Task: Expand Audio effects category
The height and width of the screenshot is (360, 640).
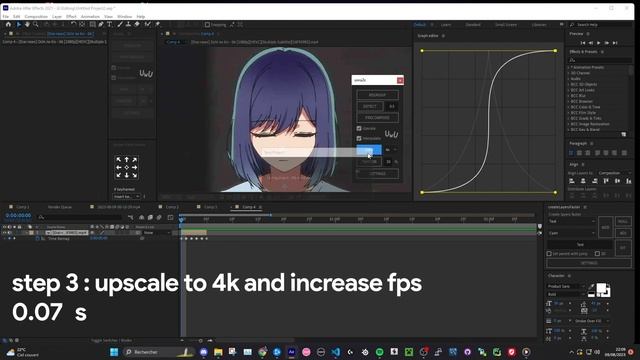Action: [568, 79]
